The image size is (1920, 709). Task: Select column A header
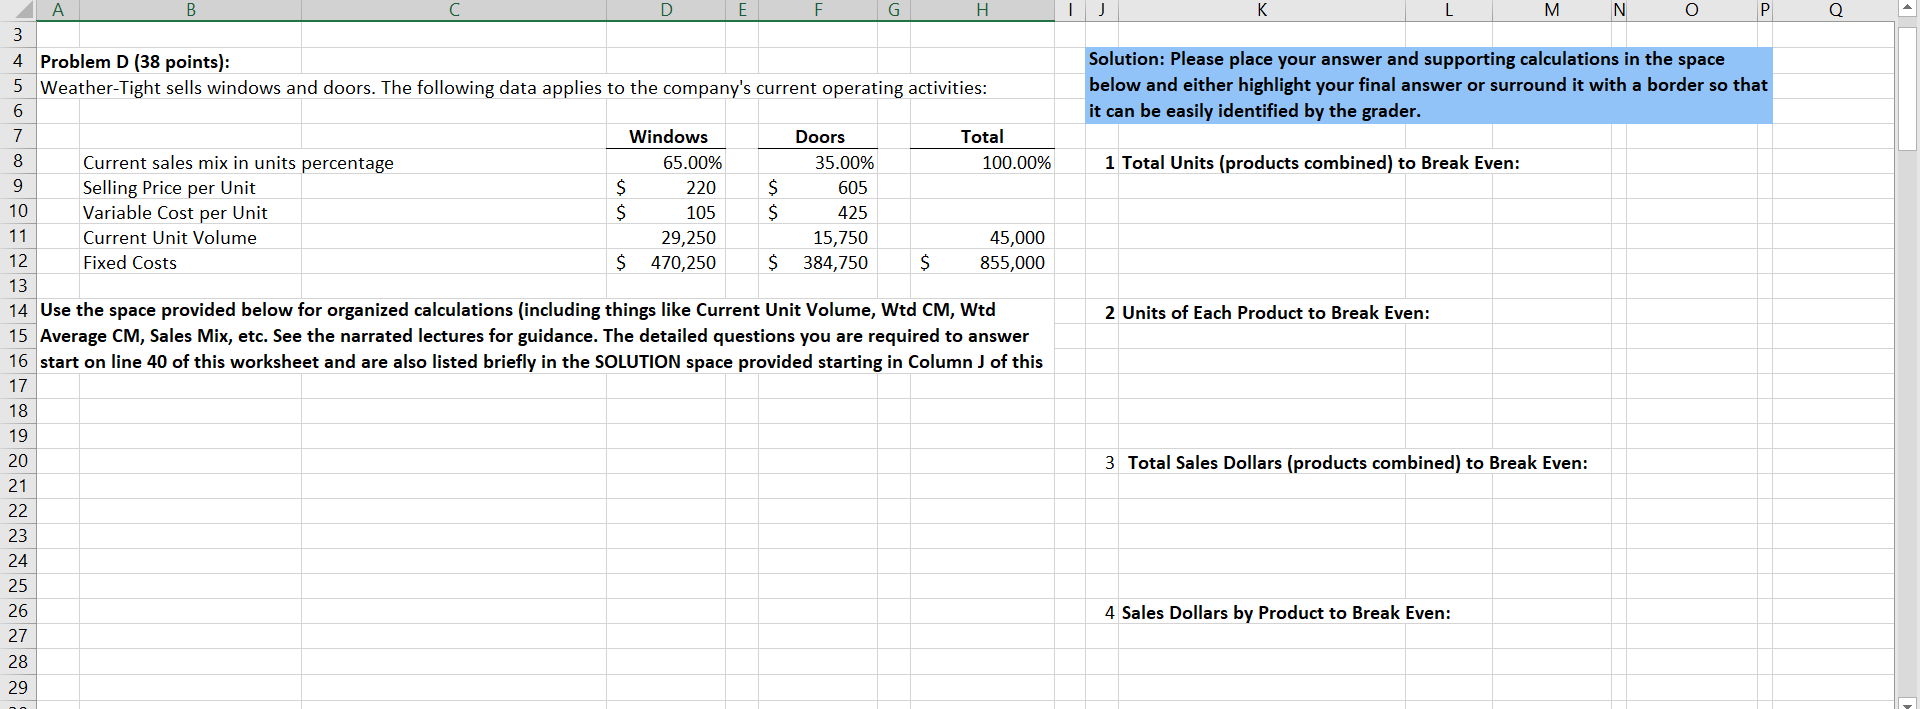58,10
